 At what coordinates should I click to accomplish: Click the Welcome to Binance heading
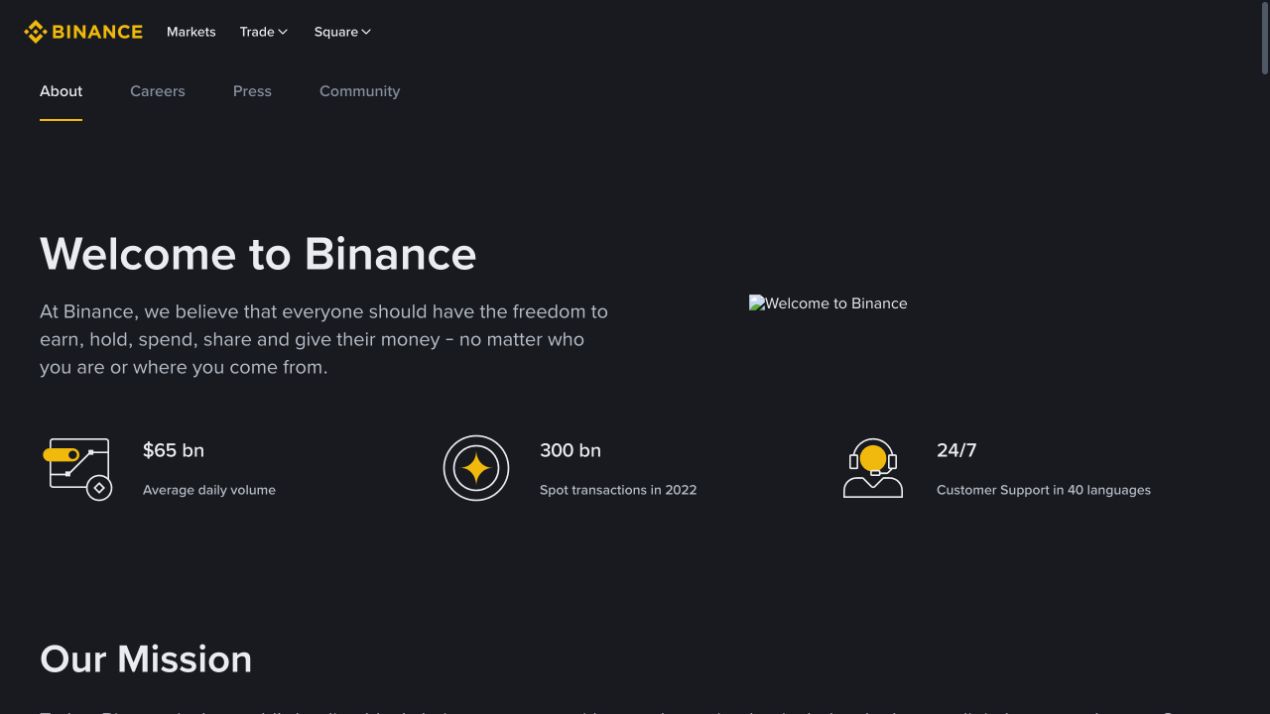(x=258, y=253)
